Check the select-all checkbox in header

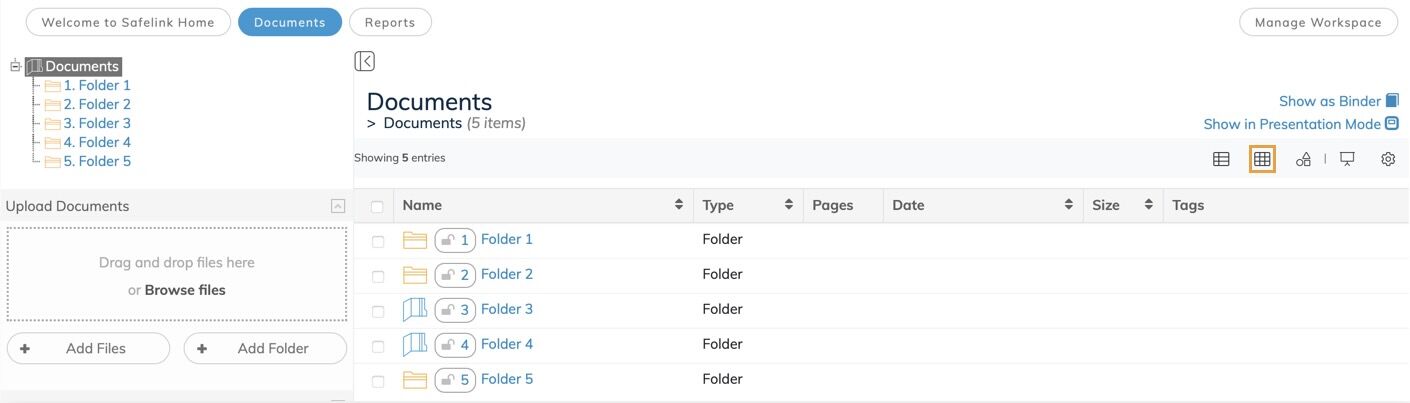pos(377,207)
